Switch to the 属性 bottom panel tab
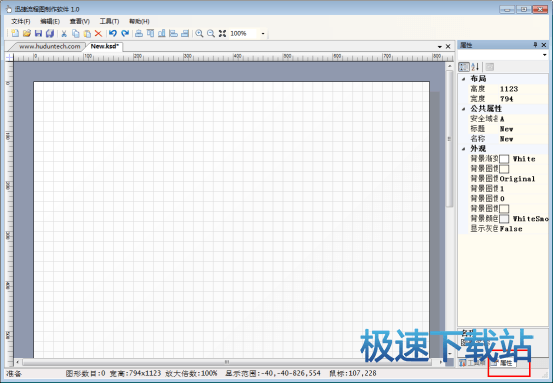 (503, 363)
